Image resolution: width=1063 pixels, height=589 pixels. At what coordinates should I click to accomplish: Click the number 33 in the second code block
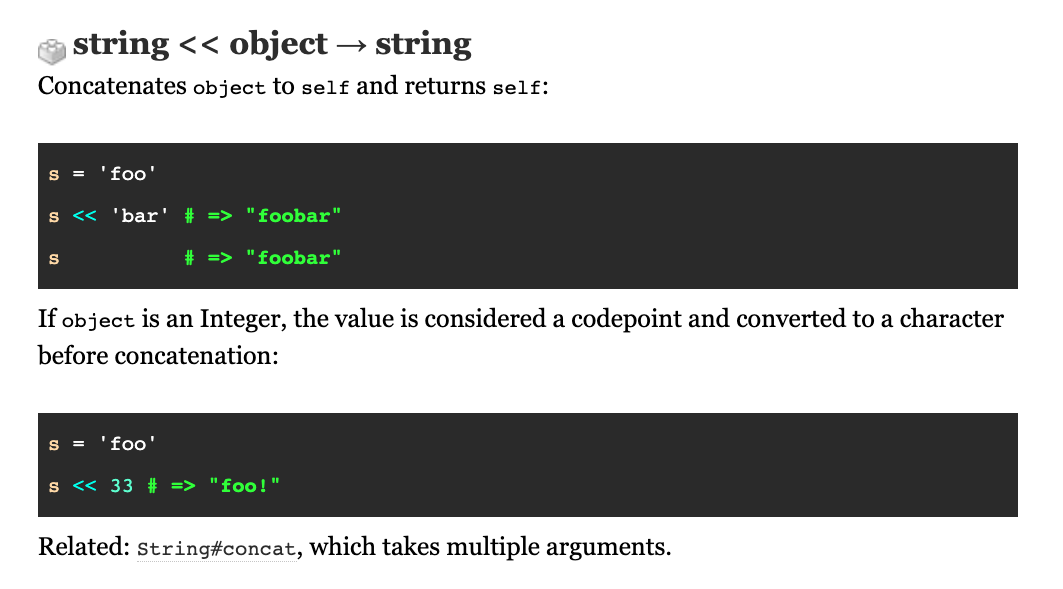click(x=122, y=486)
